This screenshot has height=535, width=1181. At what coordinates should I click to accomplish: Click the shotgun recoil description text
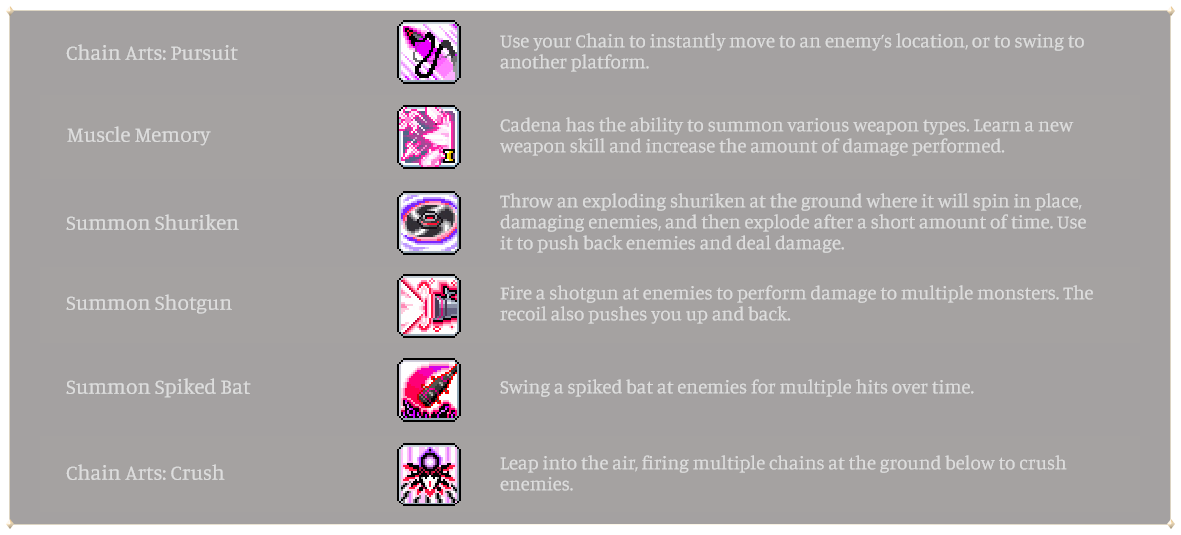coord(796,304)
